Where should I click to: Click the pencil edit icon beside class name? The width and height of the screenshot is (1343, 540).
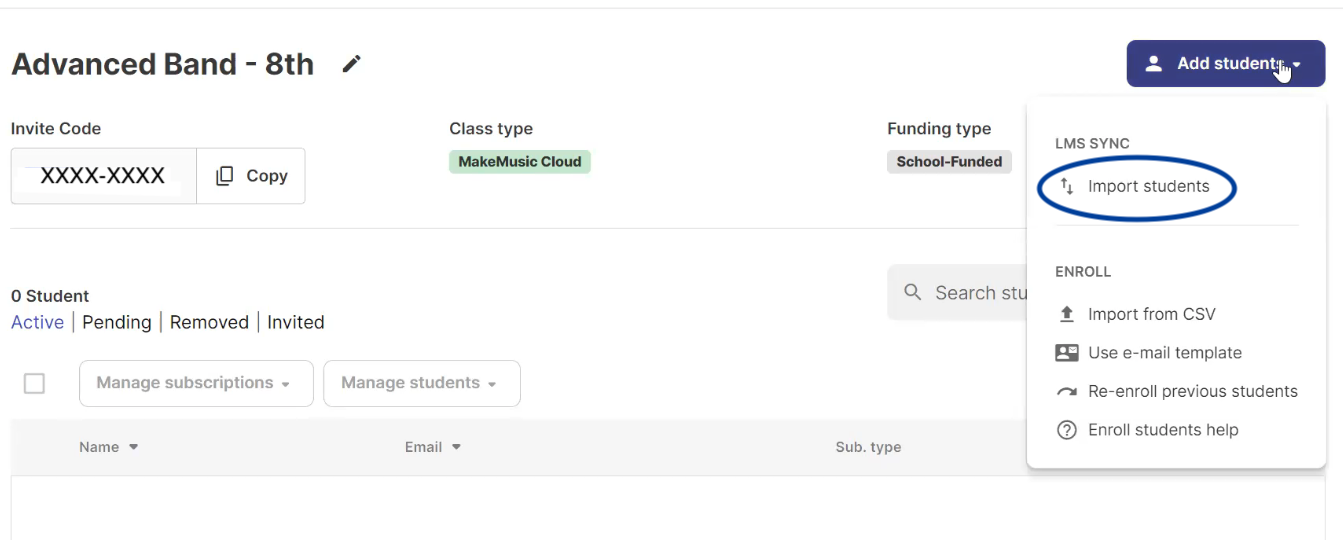(x=351, y=64)
